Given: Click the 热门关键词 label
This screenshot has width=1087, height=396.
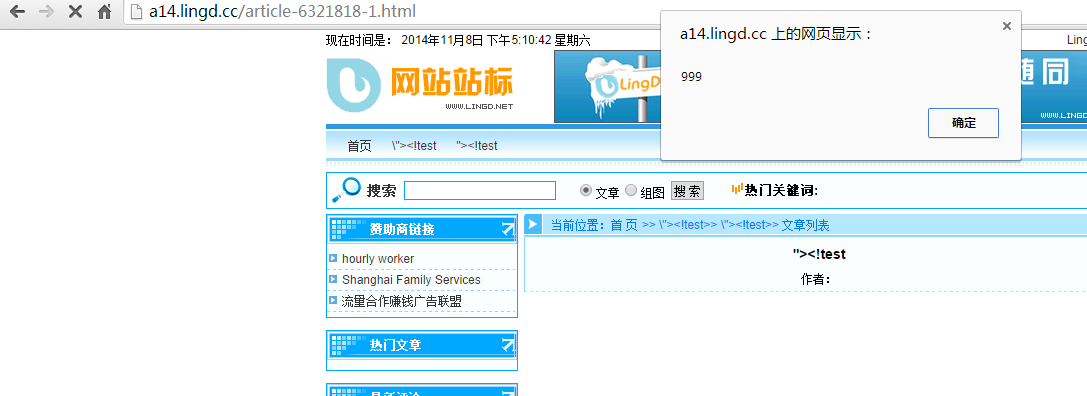Looking at the screenshot, I should coord(781,190).
